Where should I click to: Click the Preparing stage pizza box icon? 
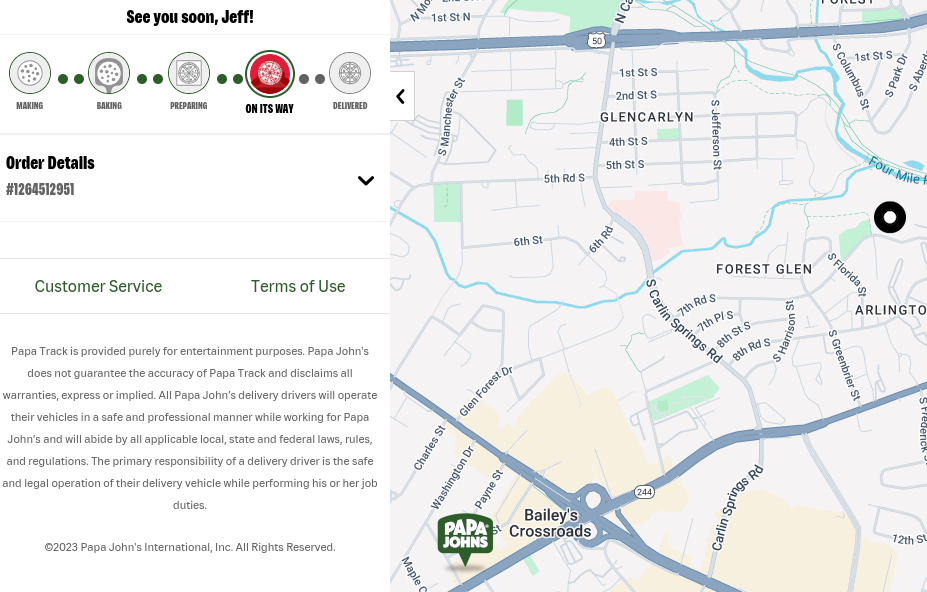[189, 73]
